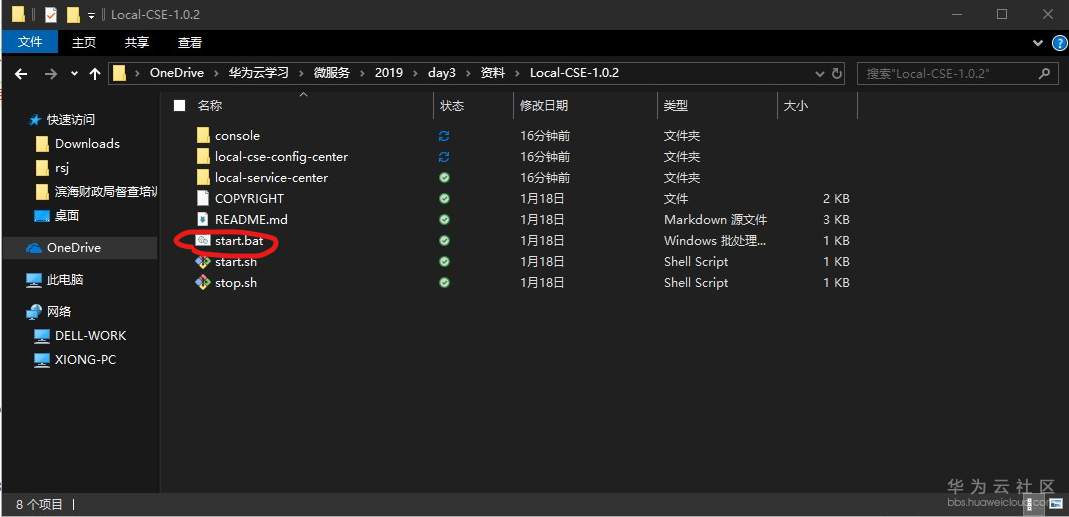1069x517 pixels.
Task: Open the local-cse-config-center folder icon
Action: [202, 157]
